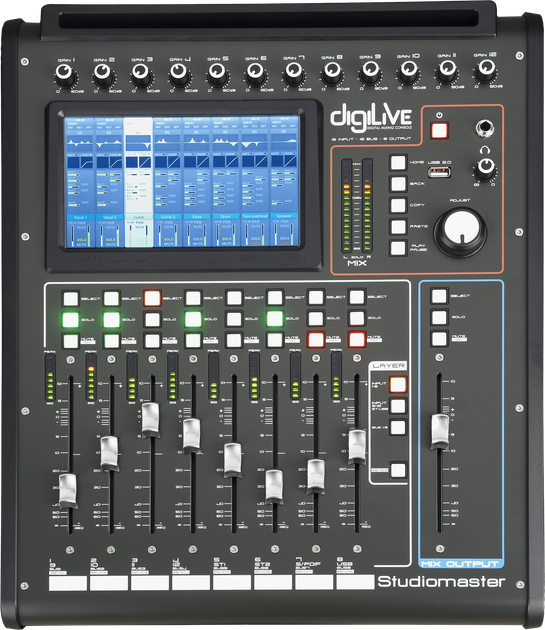Viewport: 545px width, 630px height.
Task: Push the BACK button
Action: tap(398, 184)
